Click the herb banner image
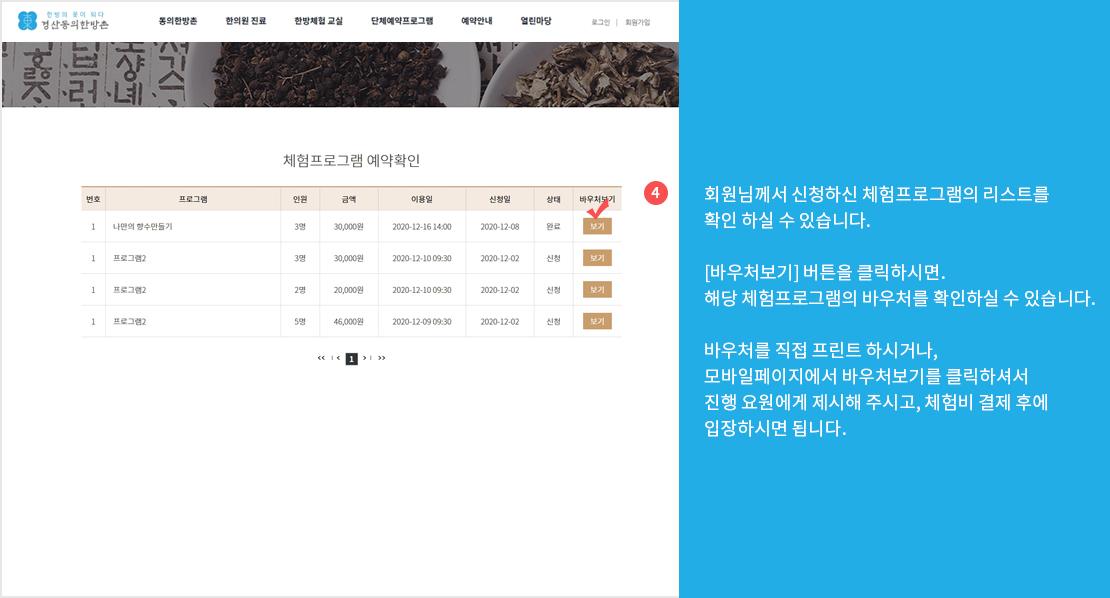Screen dimensions: 1110x598 [340, 74]
